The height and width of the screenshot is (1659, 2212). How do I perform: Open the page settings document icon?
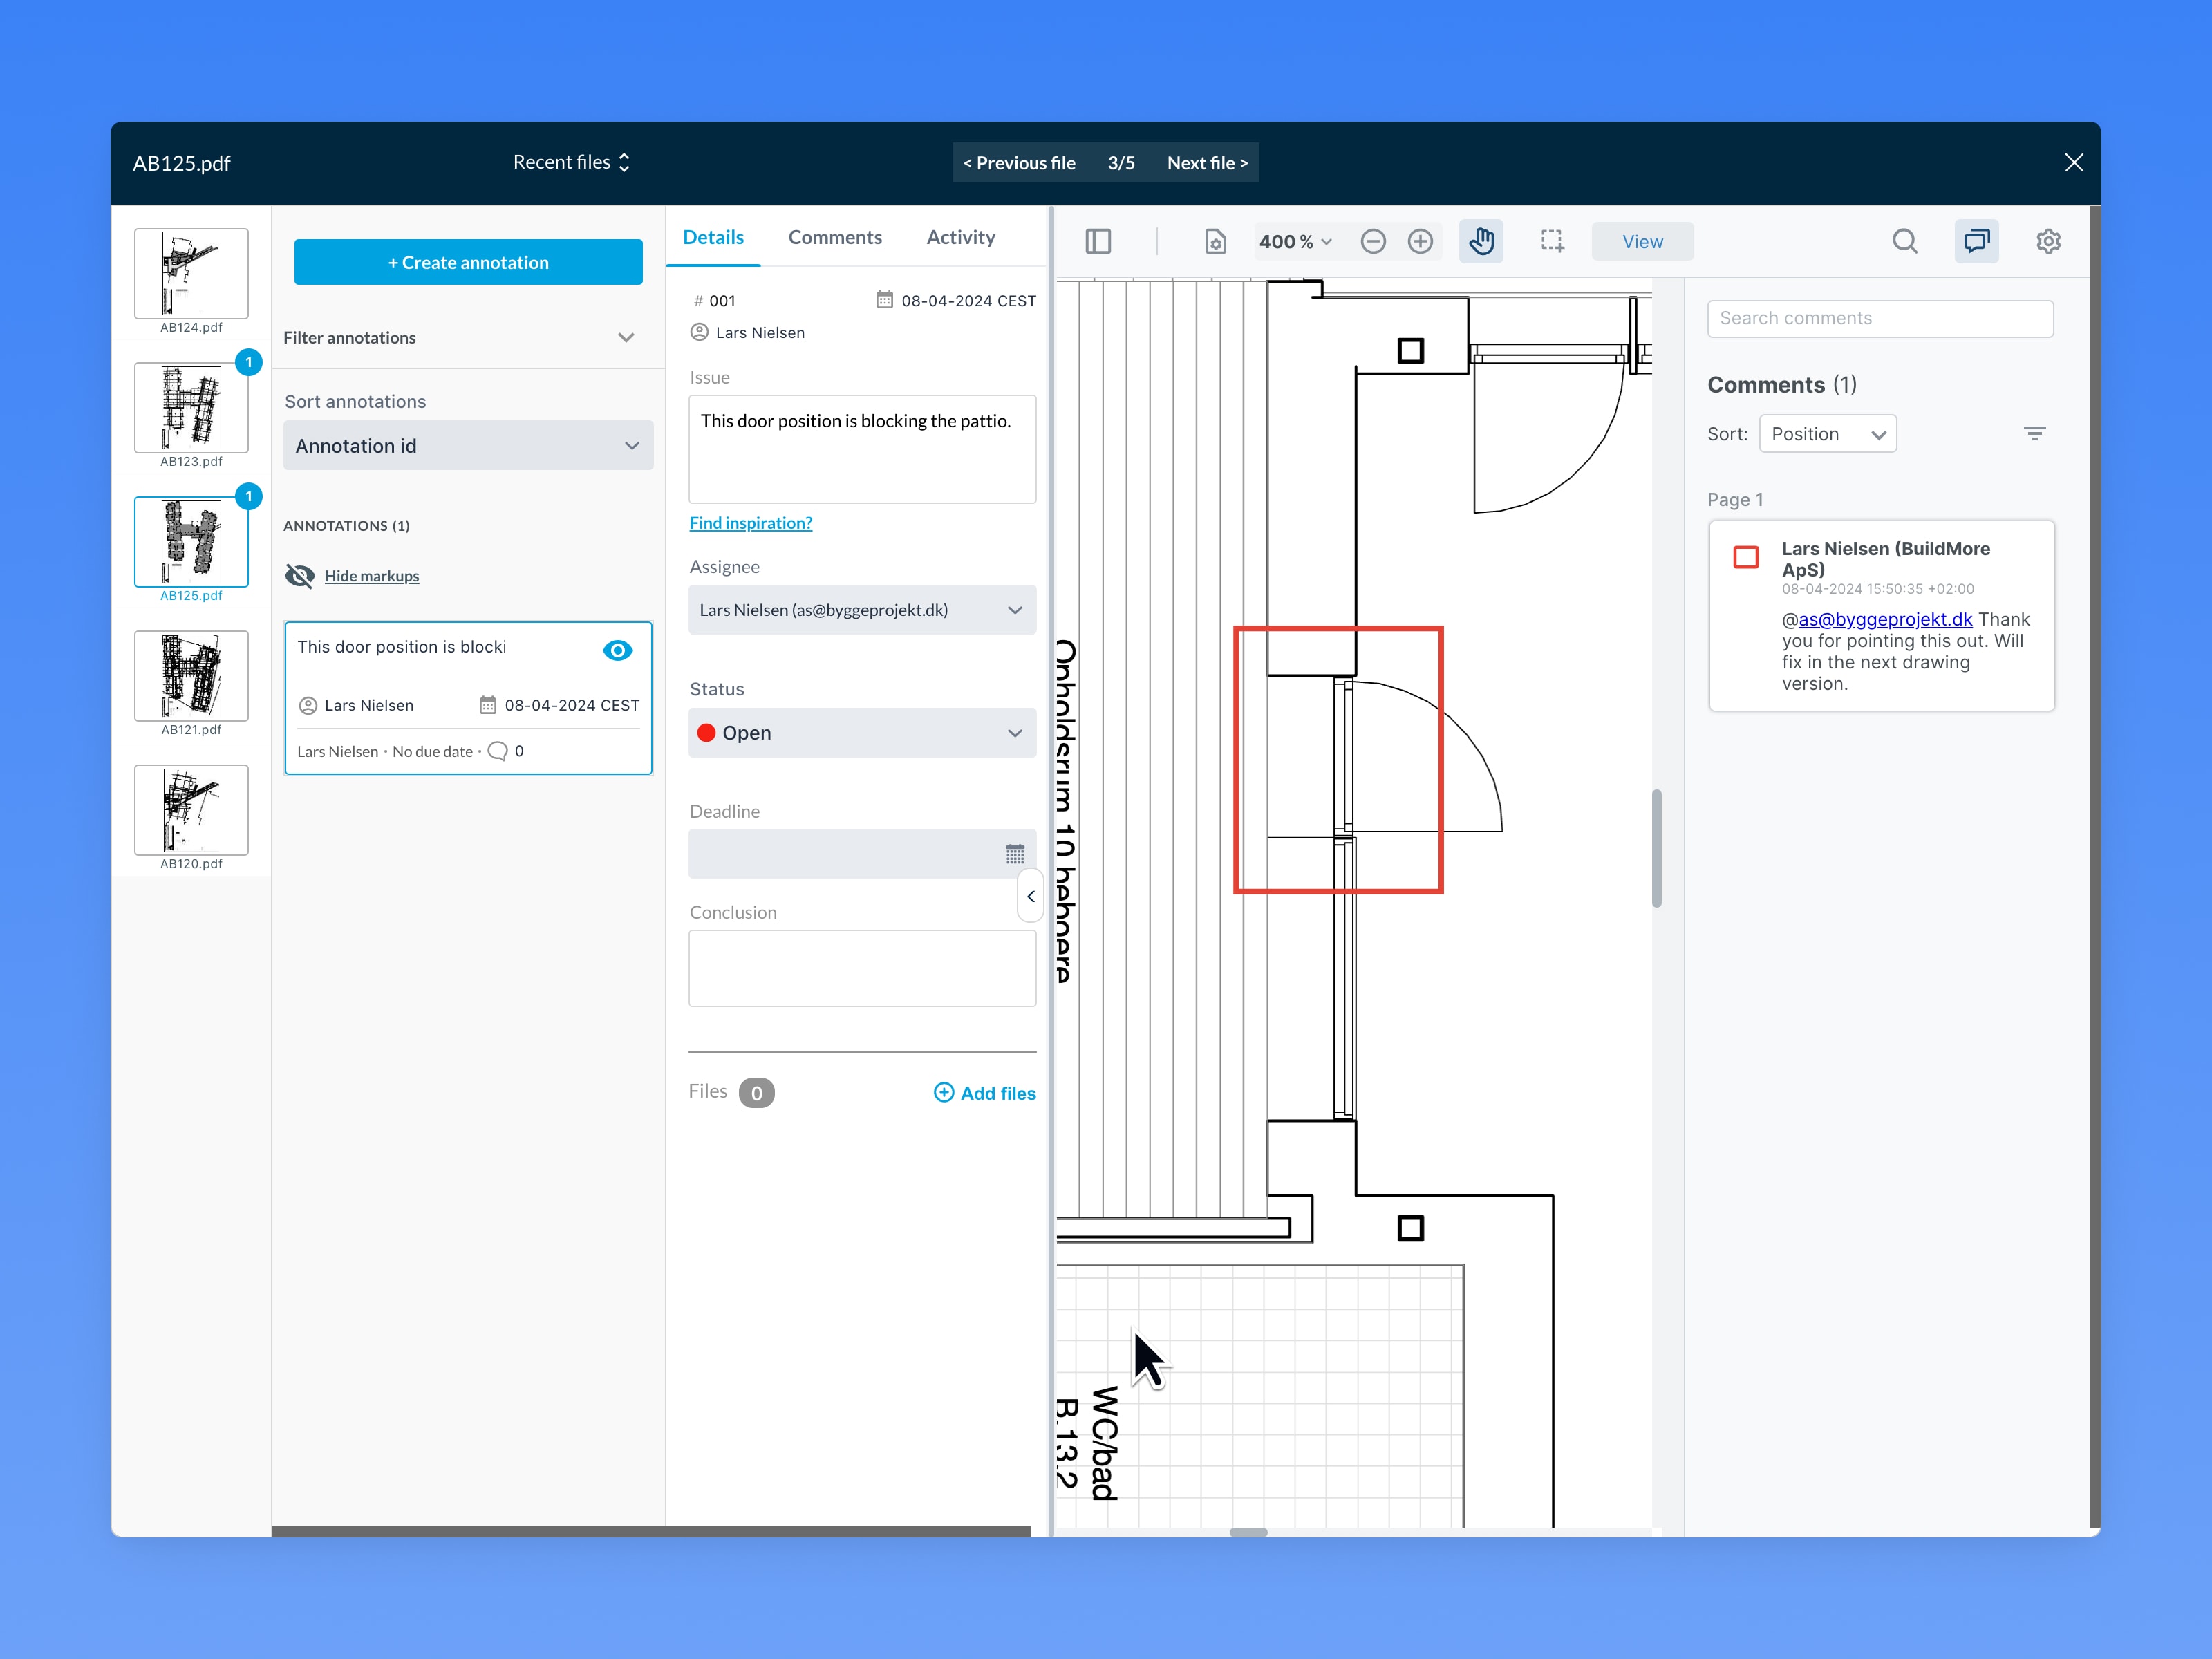click(1215, 241)
